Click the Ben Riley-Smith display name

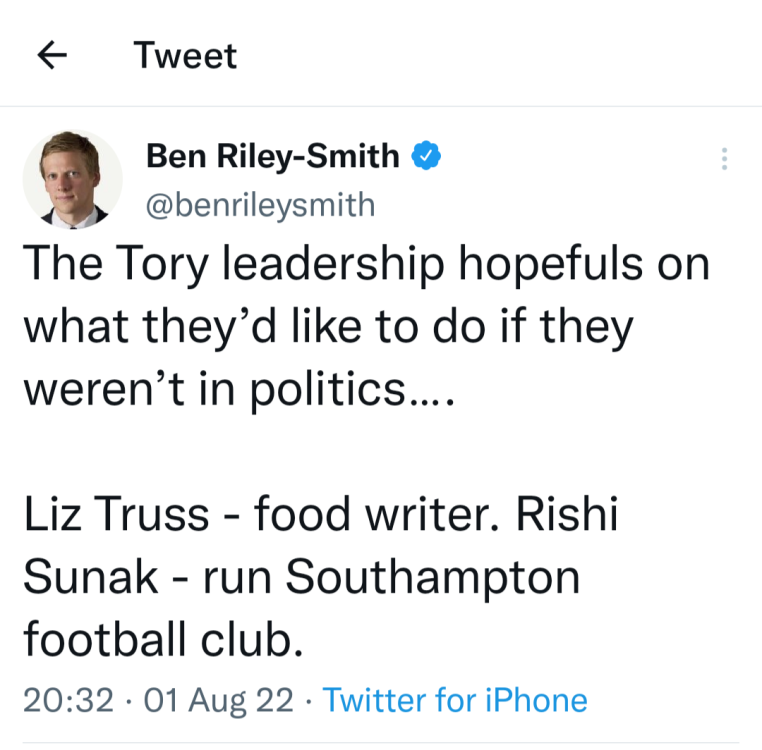272,156
